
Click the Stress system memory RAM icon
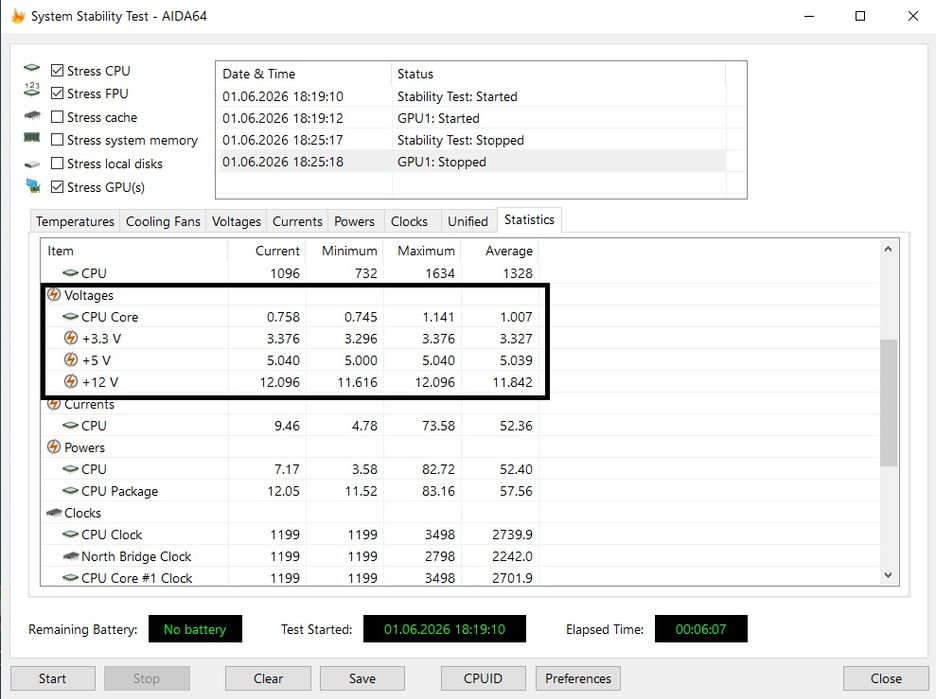point(32,138)
